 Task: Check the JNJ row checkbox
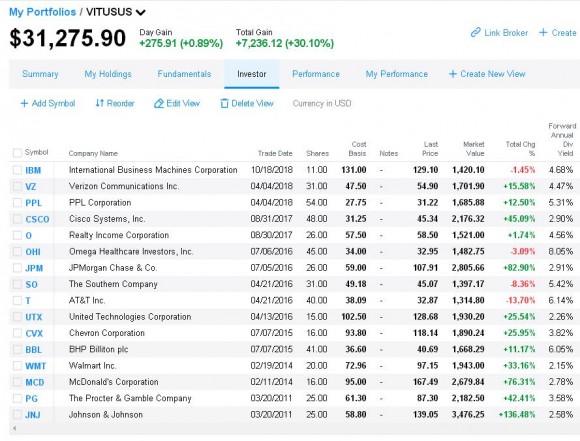click(x=17, y=414)
